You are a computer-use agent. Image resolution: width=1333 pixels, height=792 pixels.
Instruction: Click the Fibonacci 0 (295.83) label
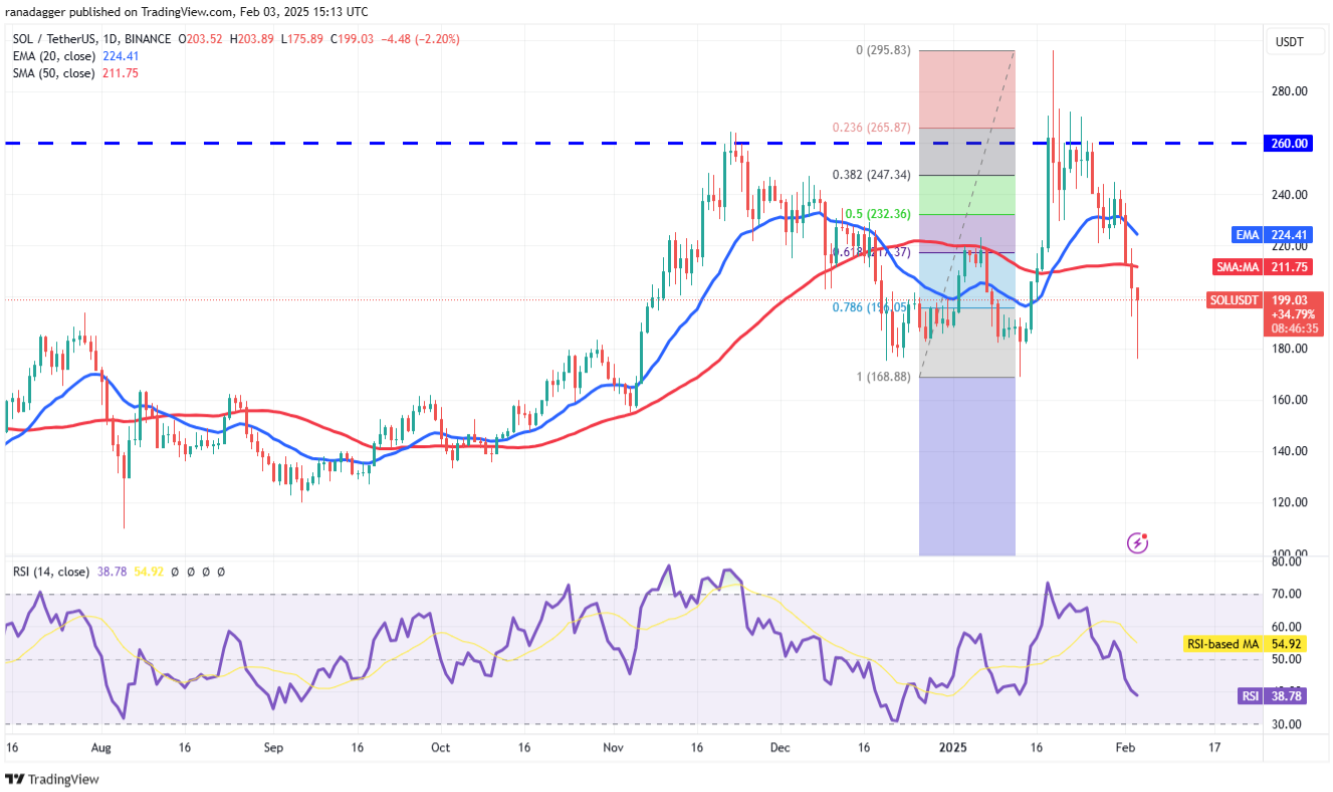[x=884, y=50]
